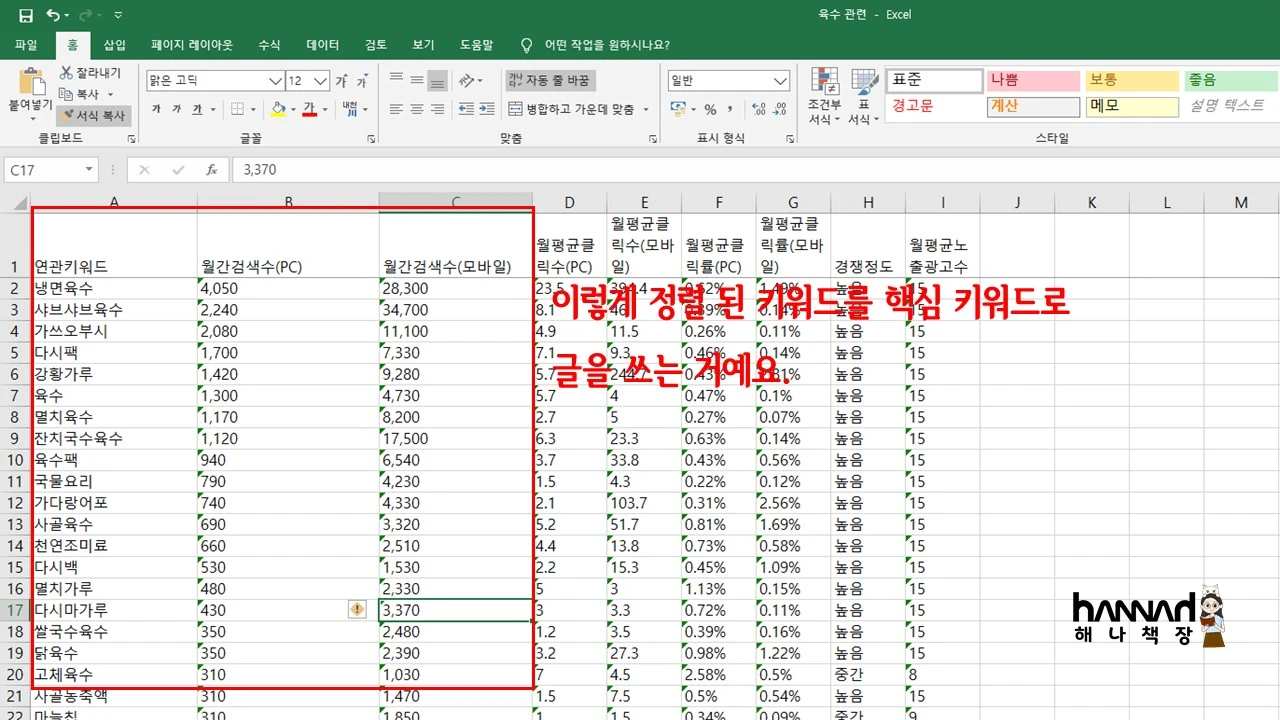This screenshot has height=720, width=1280.
Task: Merge and center cells (병합하고 가운데 맞춤)
Action: click(x=572, y=109)
